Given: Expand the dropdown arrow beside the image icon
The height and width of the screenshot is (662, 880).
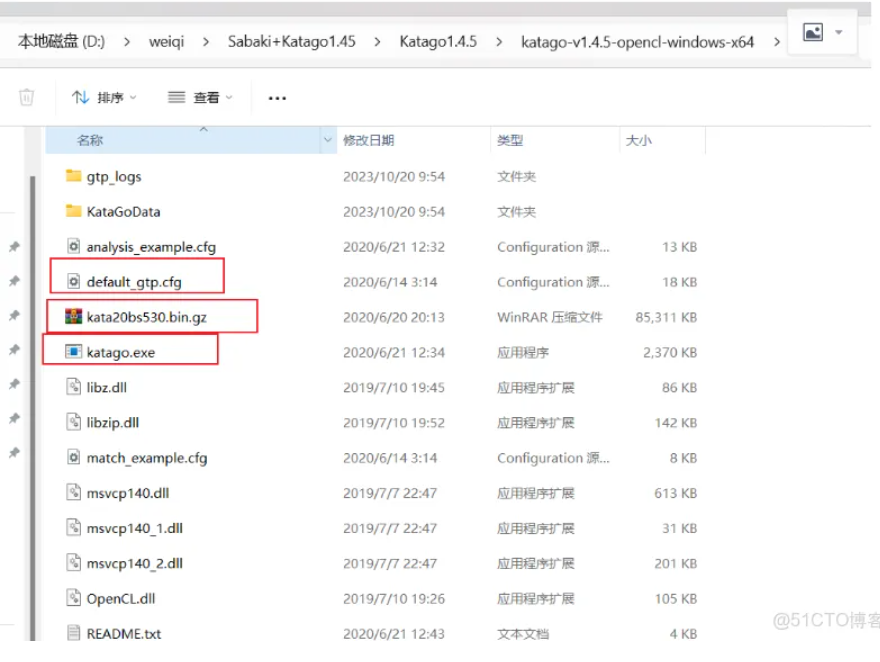Looking at the screenshot, I should 838,32.
